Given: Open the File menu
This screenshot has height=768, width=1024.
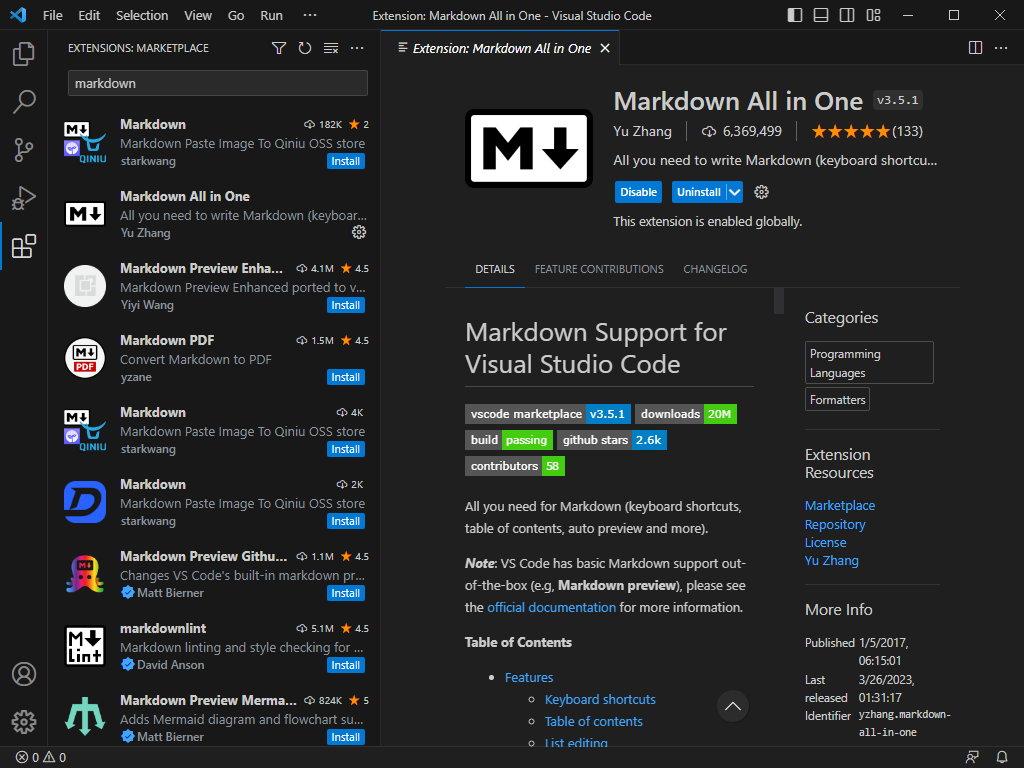Looking at the screenshot, I should 53,15.
